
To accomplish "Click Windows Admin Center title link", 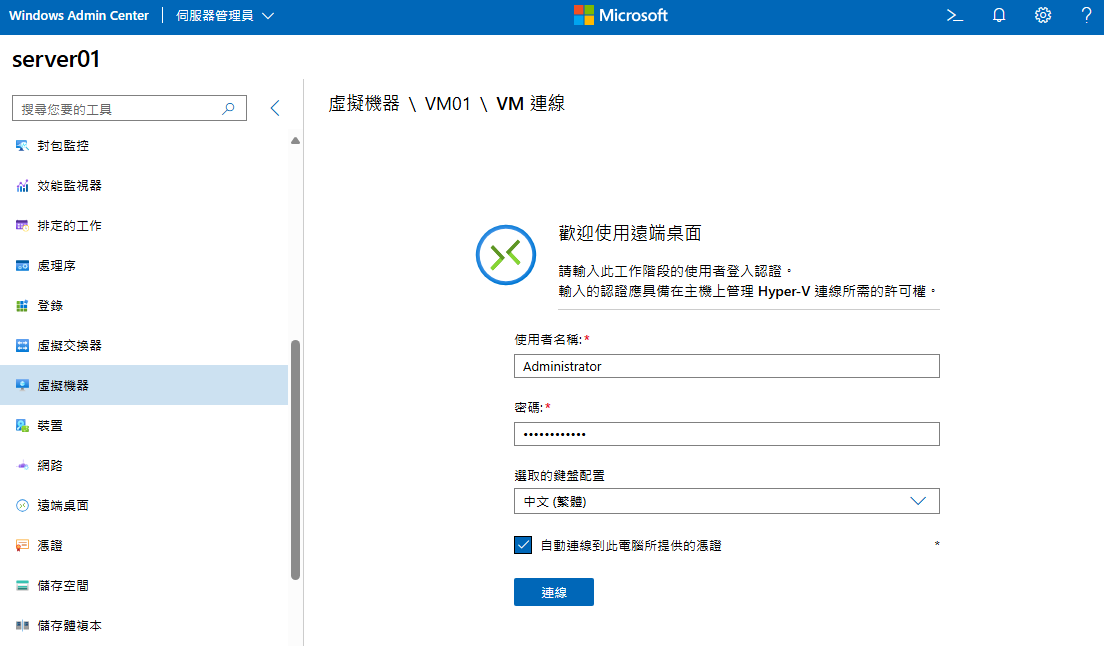I will 79,15.
